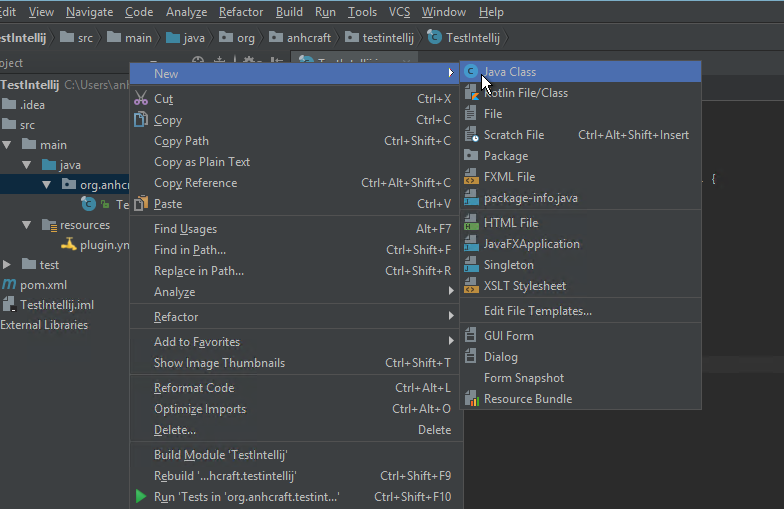Click the green Run tests arrow icon
This screenshot has height=509, width=784.
click(140, 496)
